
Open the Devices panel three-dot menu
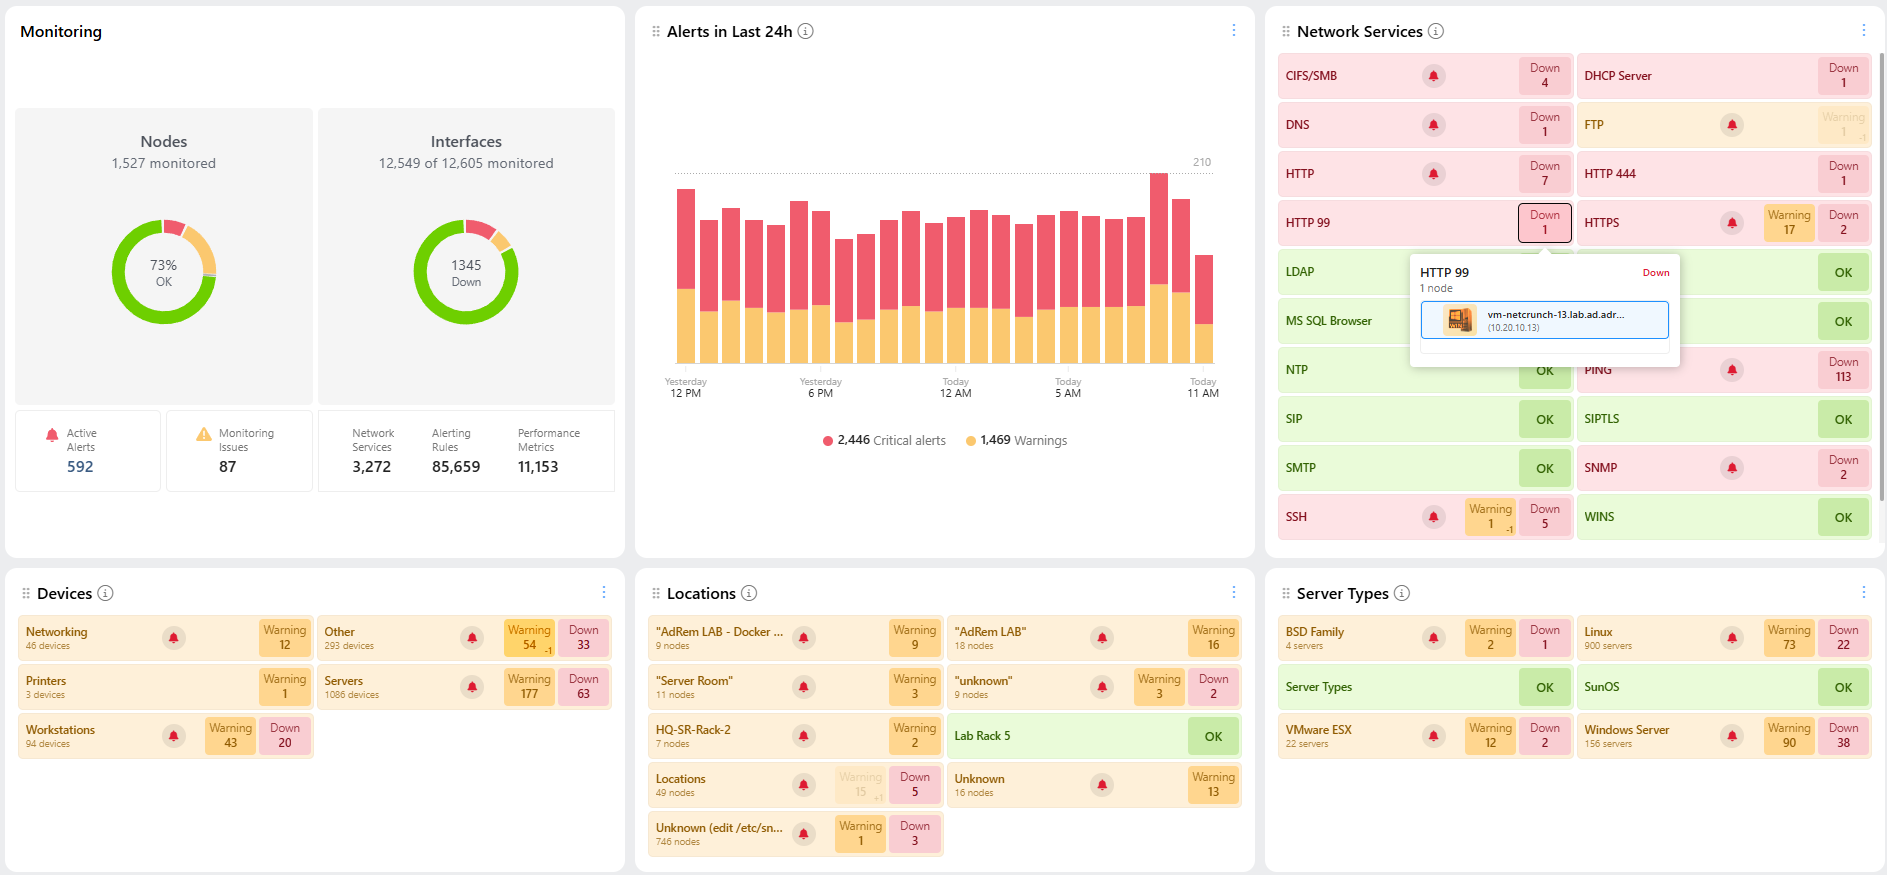coord(603,593)
